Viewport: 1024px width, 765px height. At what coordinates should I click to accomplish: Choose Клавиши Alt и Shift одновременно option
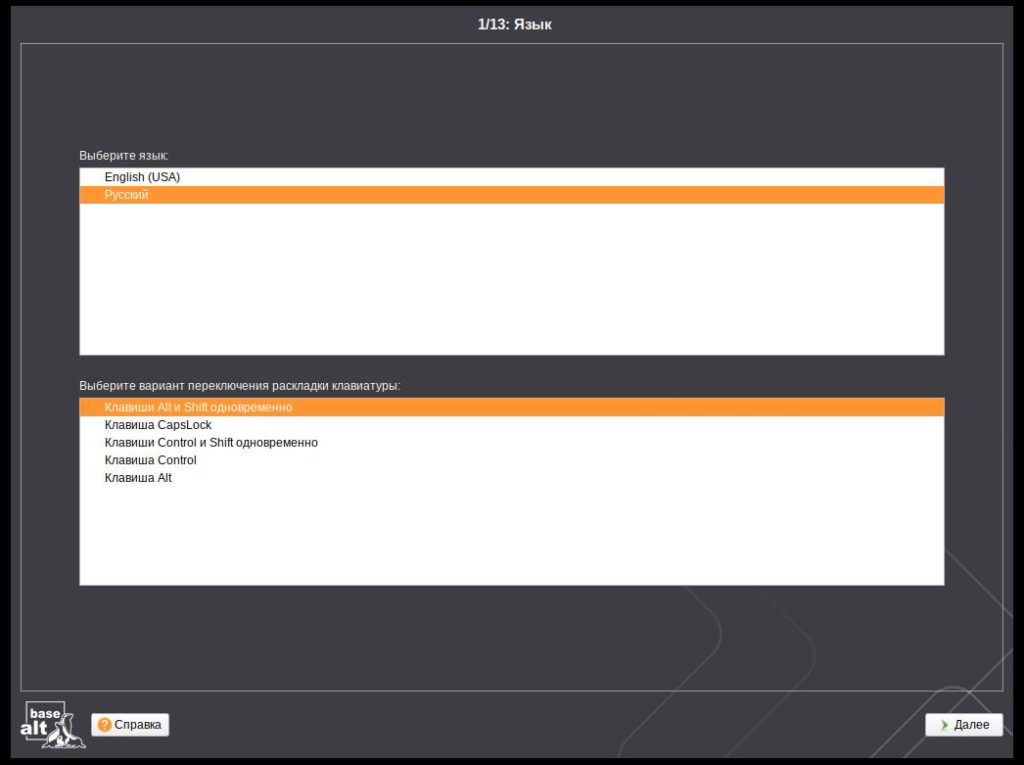[198, 407]
